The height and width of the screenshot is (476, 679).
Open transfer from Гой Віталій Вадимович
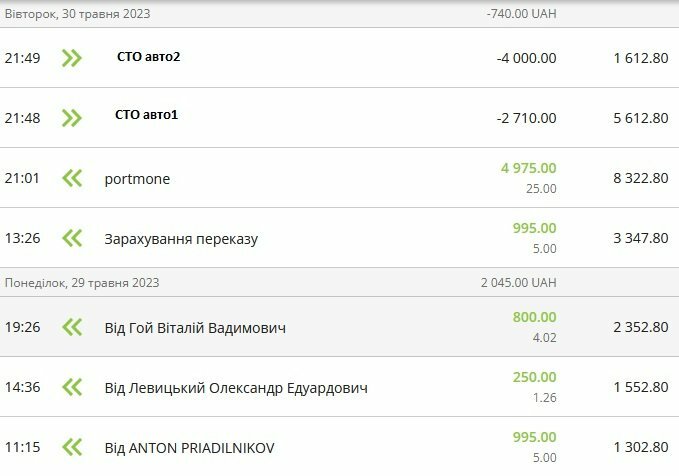(x=195, y=328)
